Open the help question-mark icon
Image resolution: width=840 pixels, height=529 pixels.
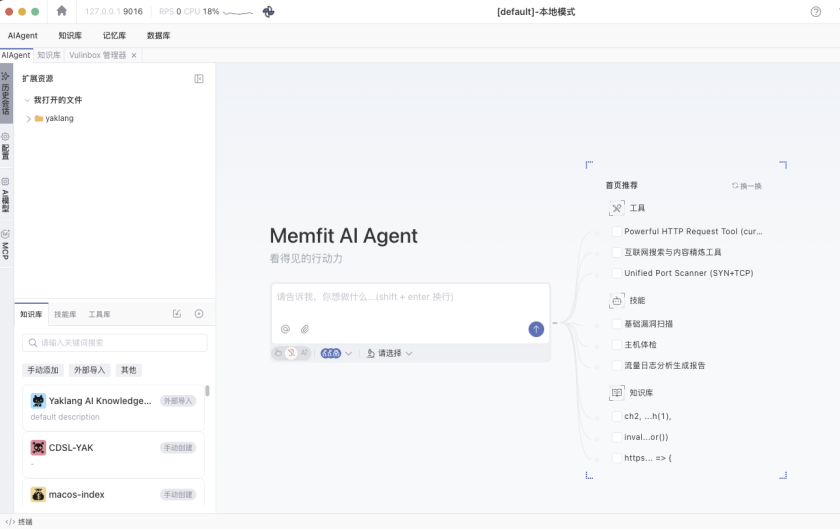click(815, 12)
